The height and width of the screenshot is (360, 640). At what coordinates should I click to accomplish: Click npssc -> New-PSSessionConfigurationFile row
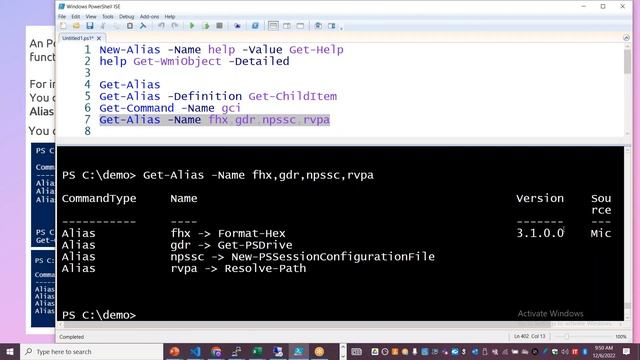click(303, 257)
